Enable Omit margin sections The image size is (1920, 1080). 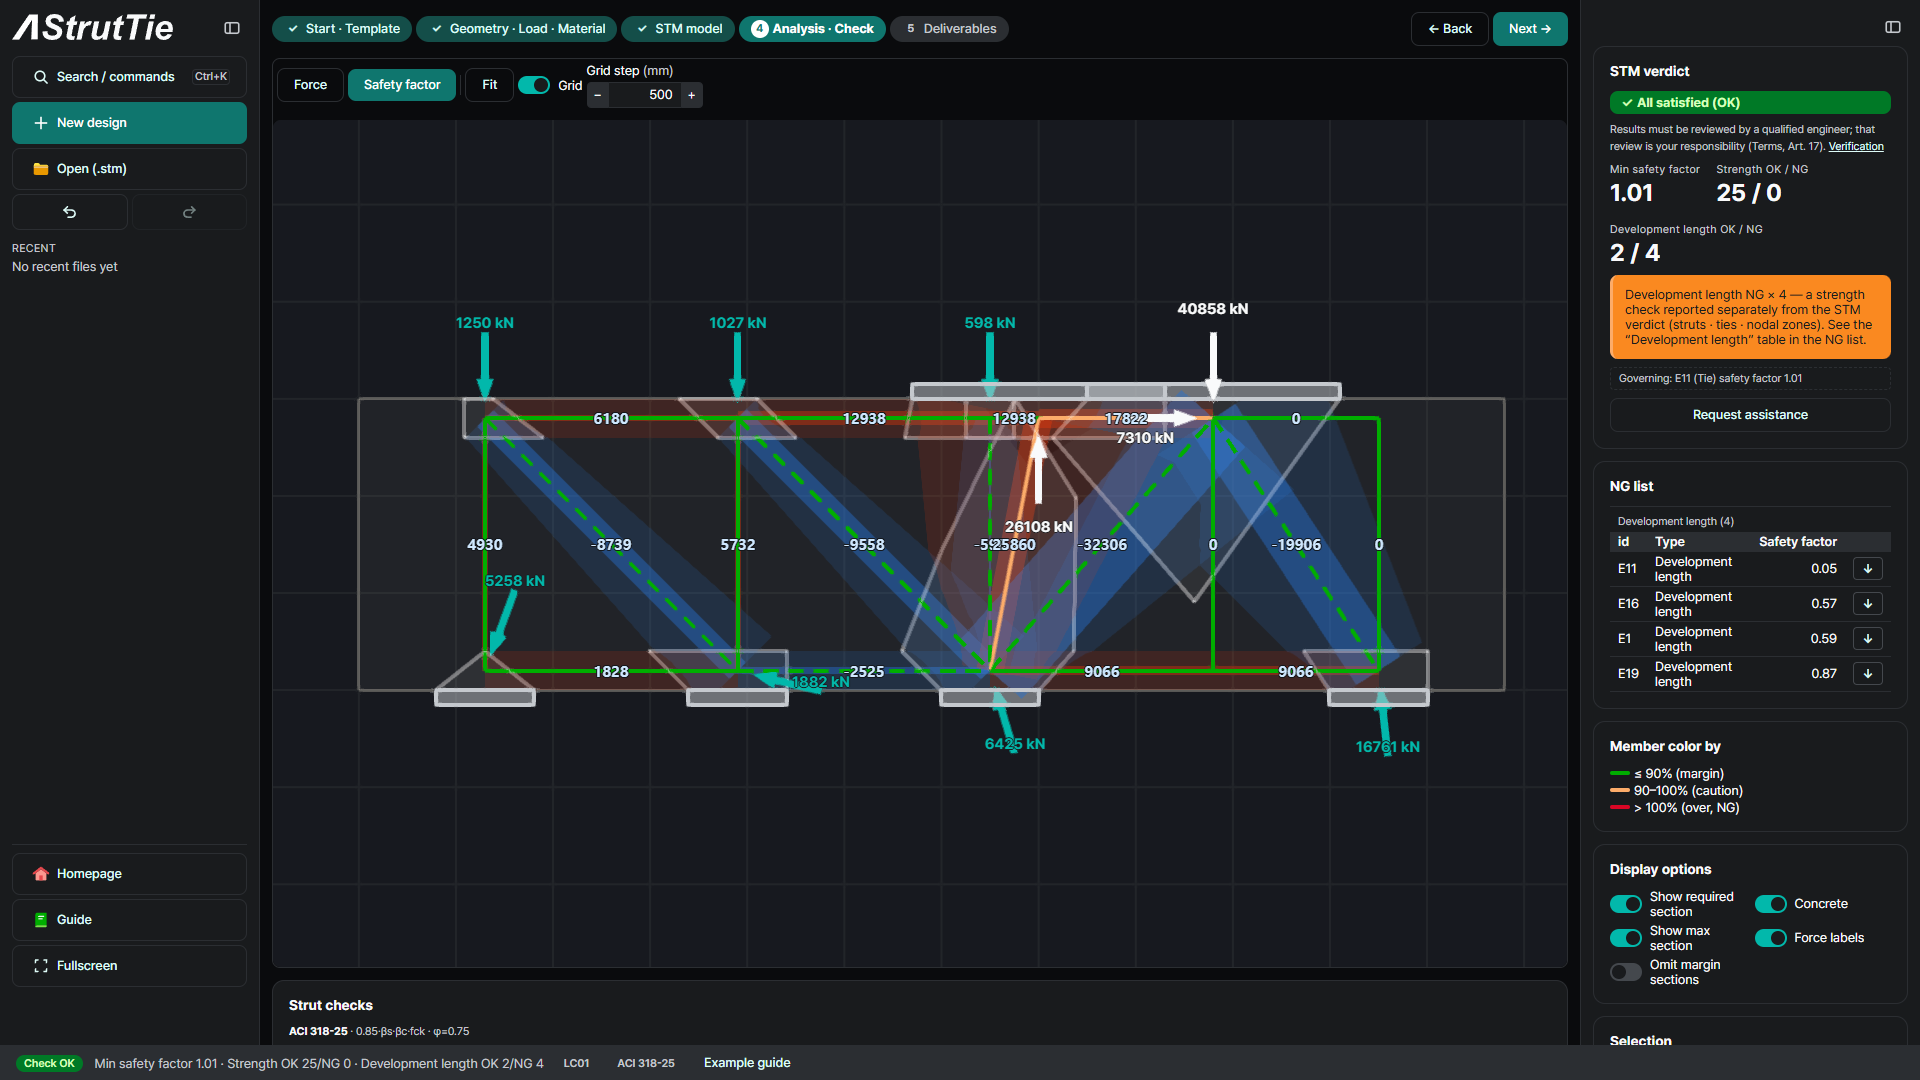click(x=1625, y=972)
